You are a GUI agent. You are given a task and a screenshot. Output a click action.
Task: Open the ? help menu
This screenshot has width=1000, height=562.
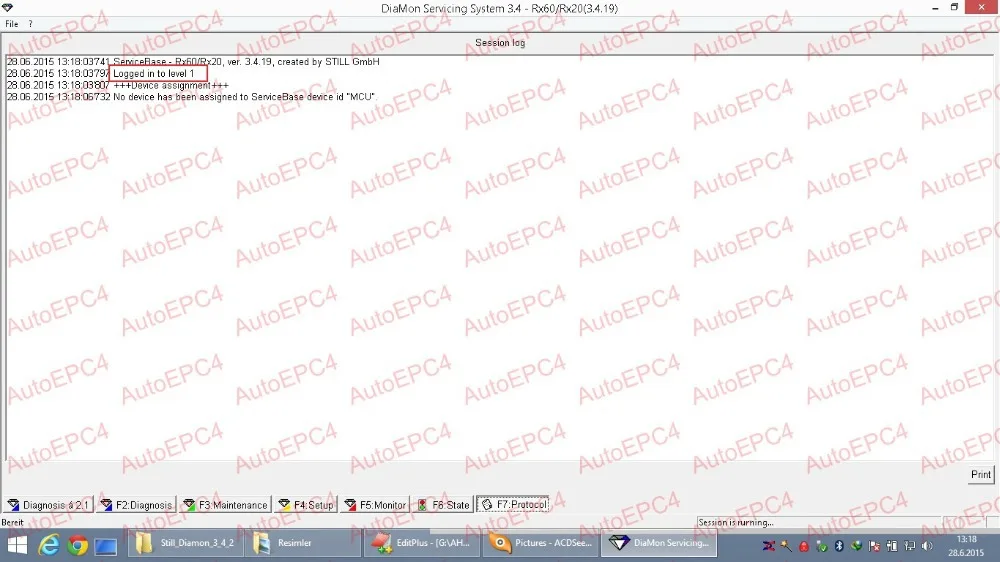click(x=30, y=24)
